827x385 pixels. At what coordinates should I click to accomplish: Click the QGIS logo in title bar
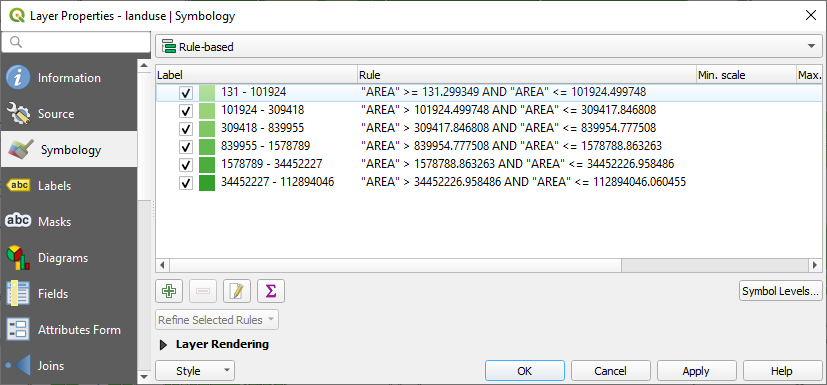(x=16, y=15)
